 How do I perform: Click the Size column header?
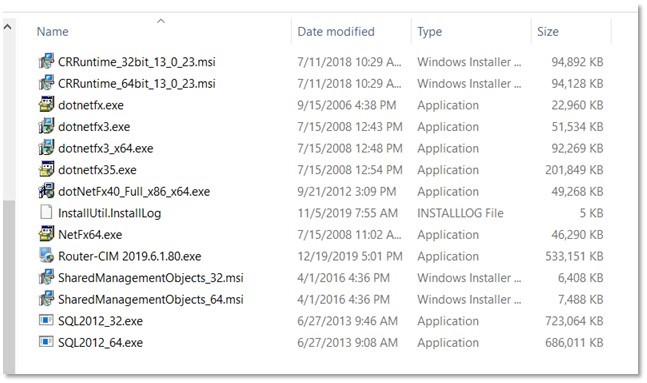(548, 32)
